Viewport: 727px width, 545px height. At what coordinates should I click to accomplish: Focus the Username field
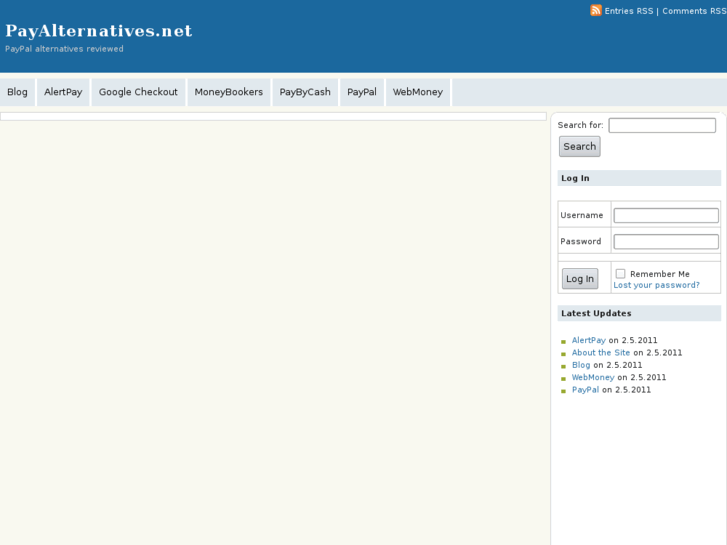tap(666, 215)
